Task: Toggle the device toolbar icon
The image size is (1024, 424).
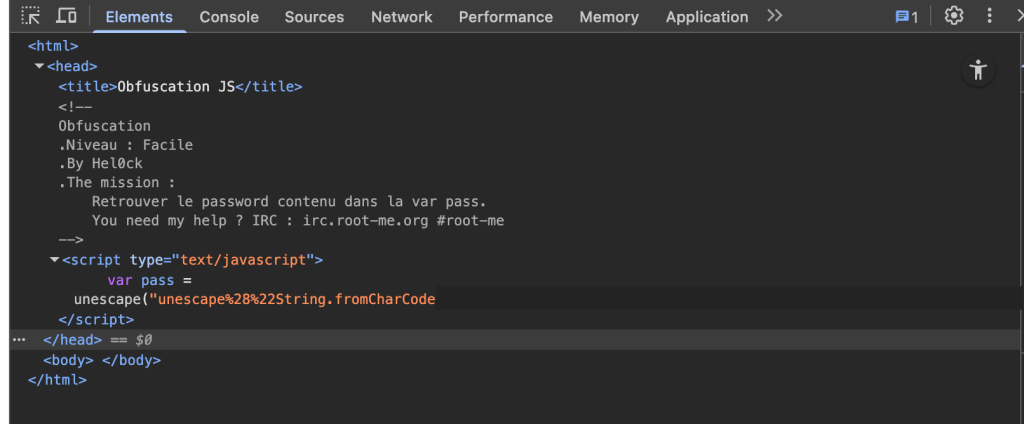Action: tap(67, 16)
